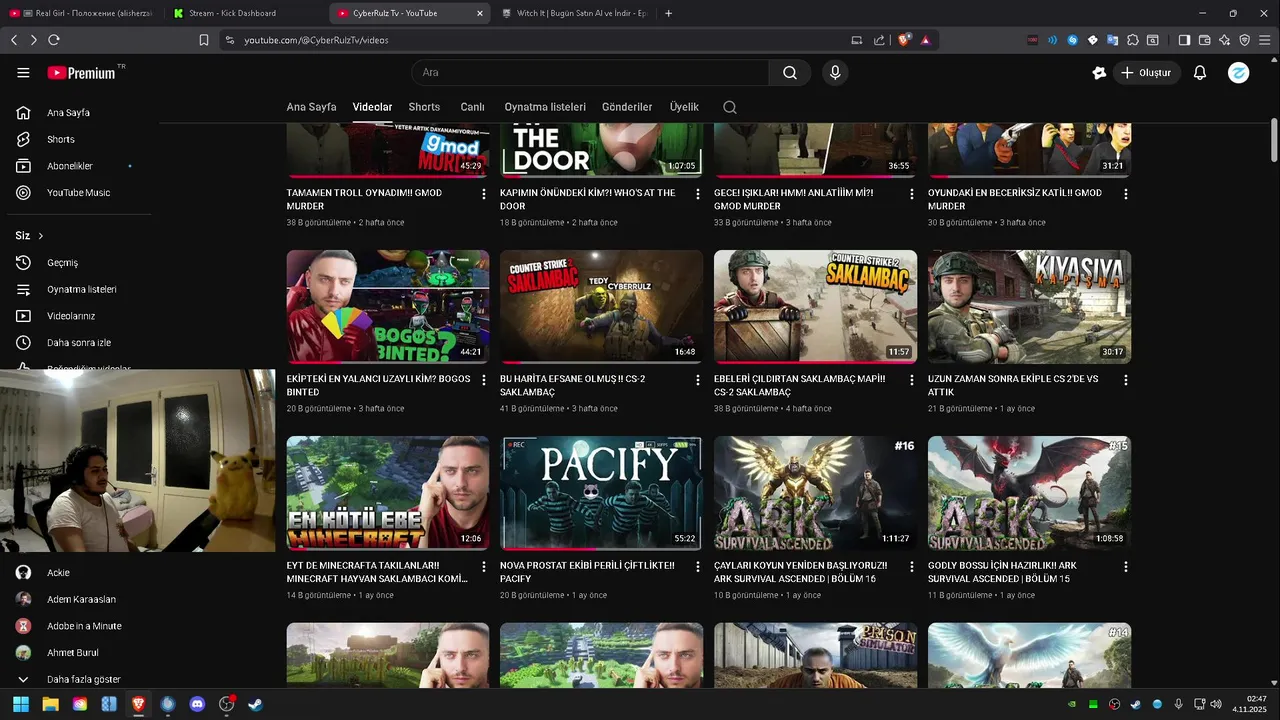Click the search magnifier button

coord(790,73)
